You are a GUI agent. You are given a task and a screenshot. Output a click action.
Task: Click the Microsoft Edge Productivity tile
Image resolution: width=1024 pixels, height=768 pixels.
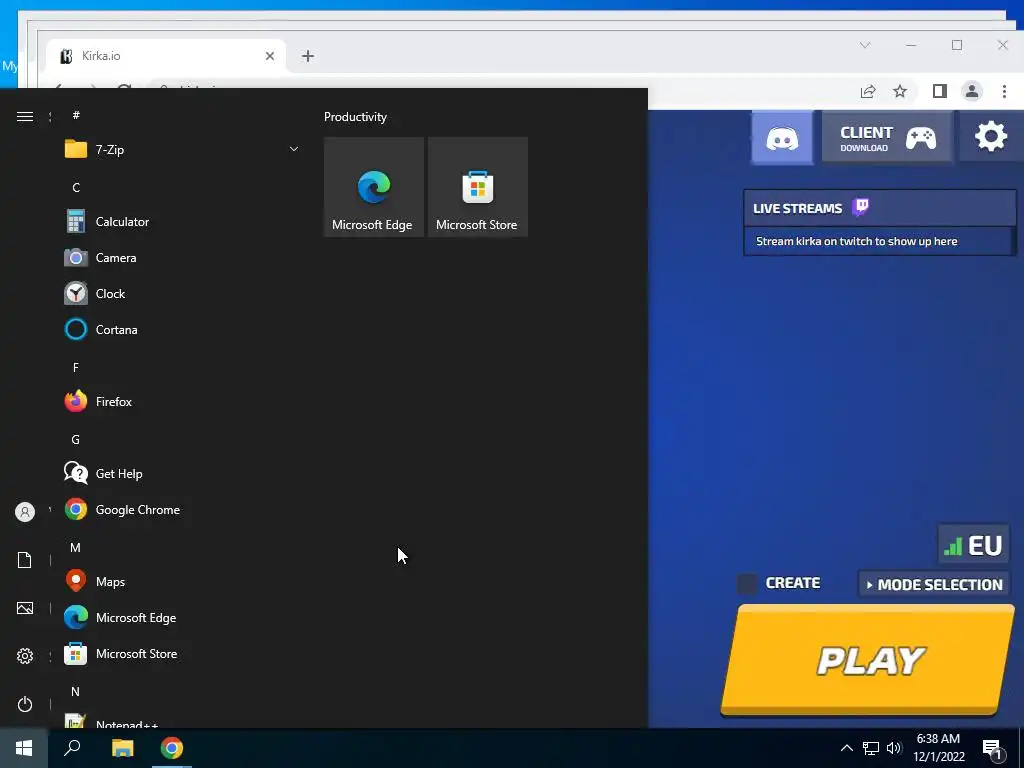click(x=374, y=187)
